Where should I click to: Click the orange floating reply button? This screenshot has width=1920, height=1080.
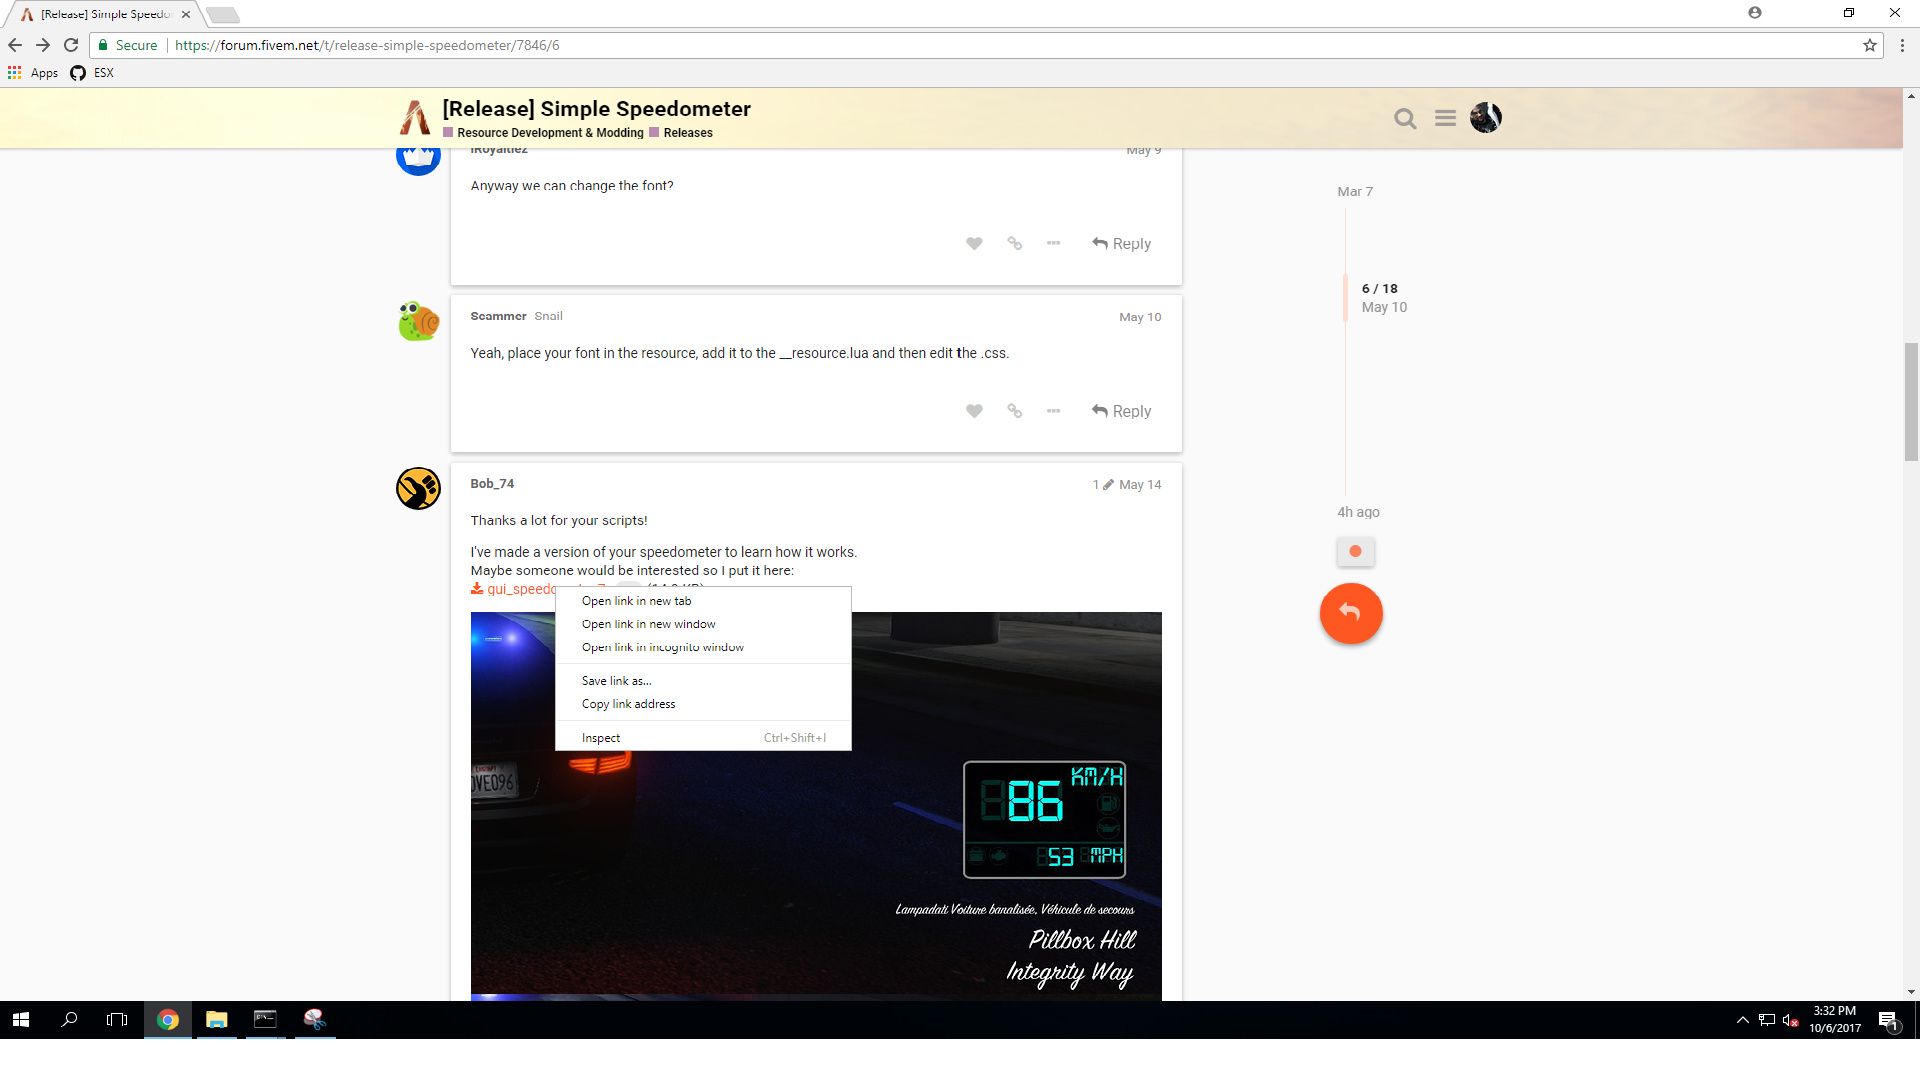(x=1350, y=613)
